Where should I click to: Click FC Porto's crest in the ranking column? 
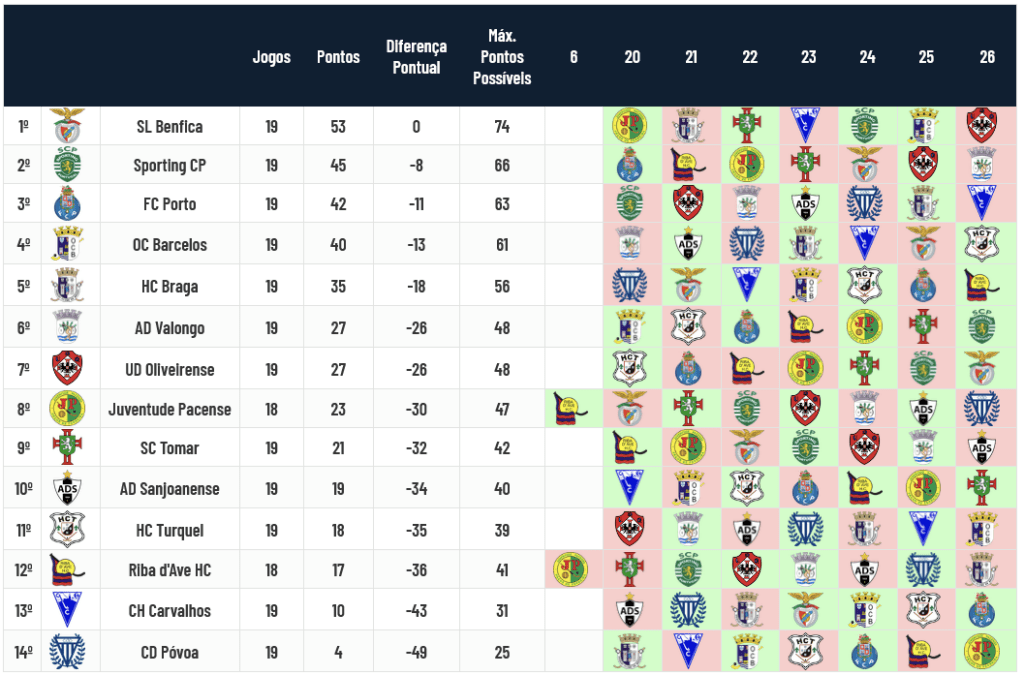[68, 204]
